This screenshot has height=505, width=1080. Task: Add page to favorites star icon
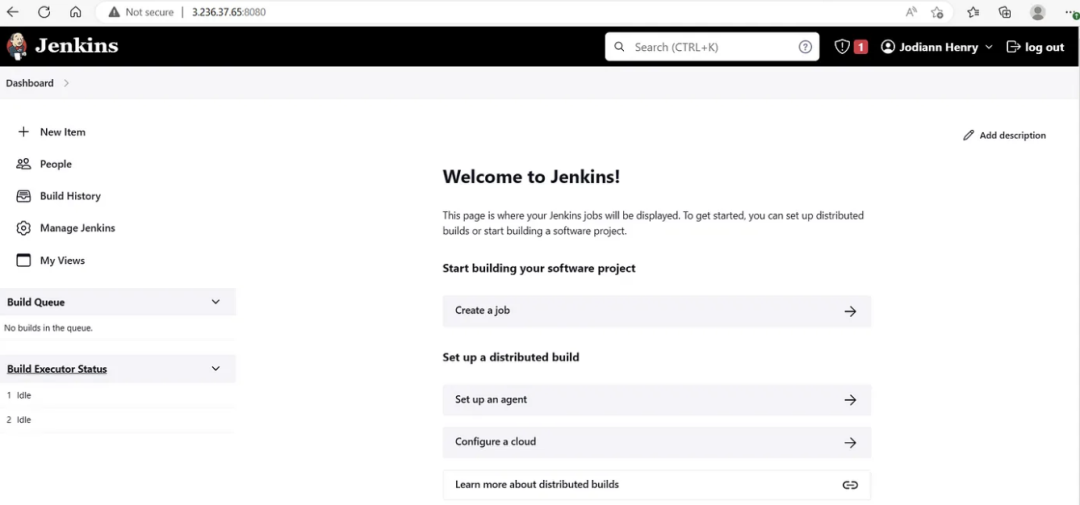coord(937,12)
